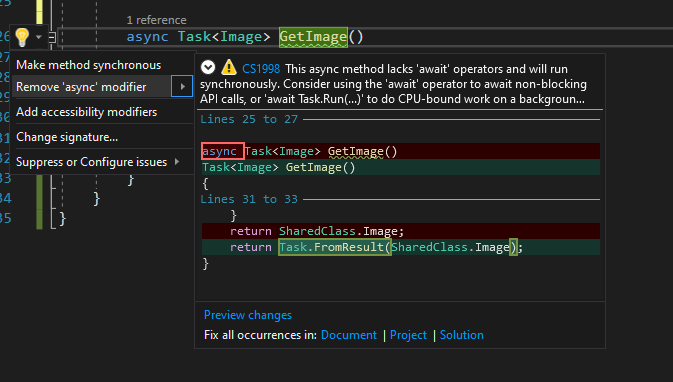This screenshot has width=673, height=382.
Task: Click the 'async' keyword in editor line
Action: [147, 37]
